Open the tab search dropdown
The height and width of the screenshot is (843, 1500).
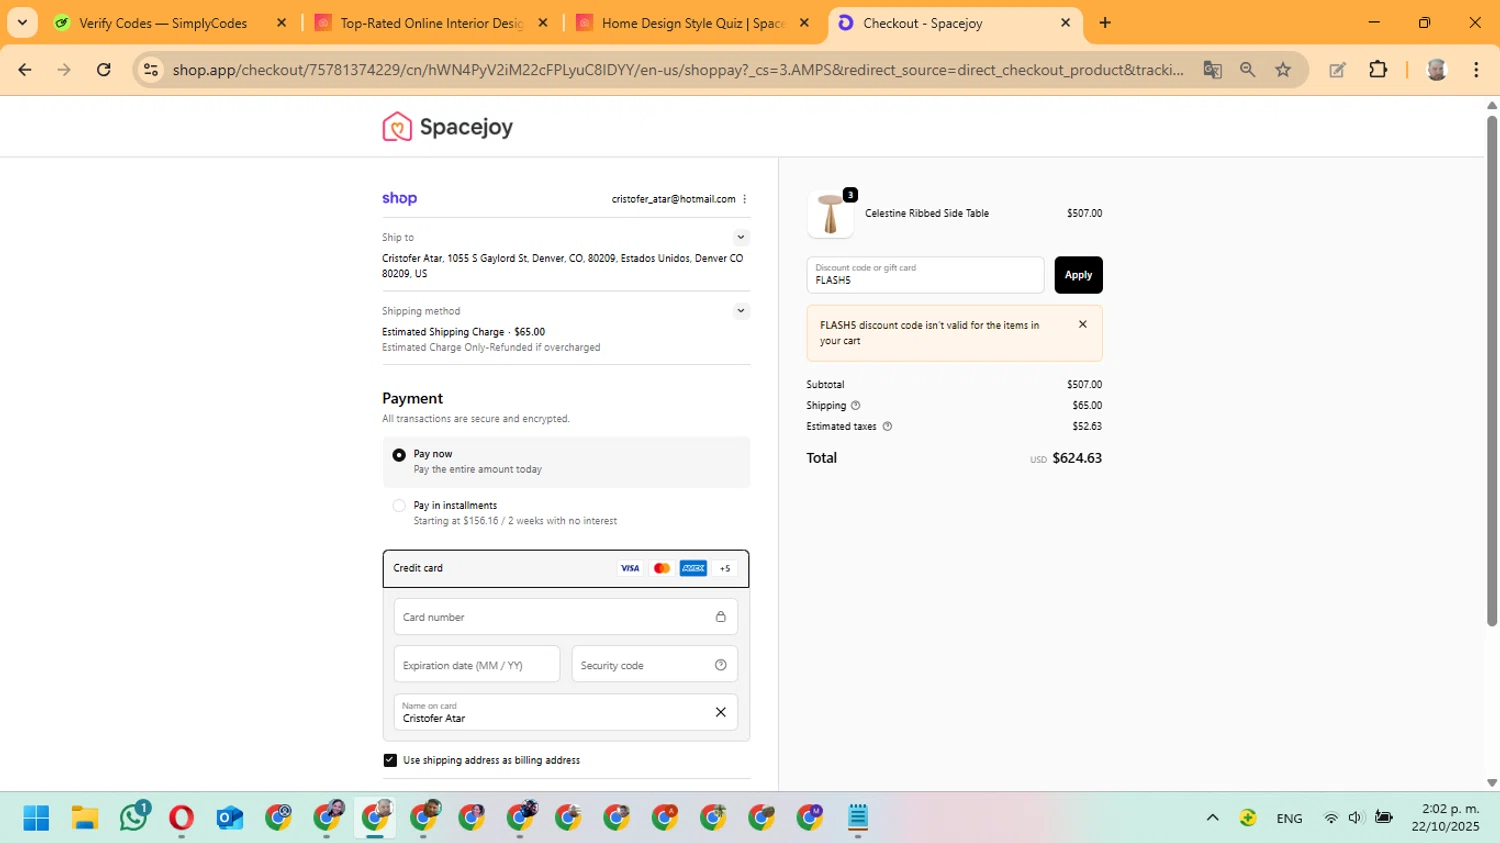[22, 23]
